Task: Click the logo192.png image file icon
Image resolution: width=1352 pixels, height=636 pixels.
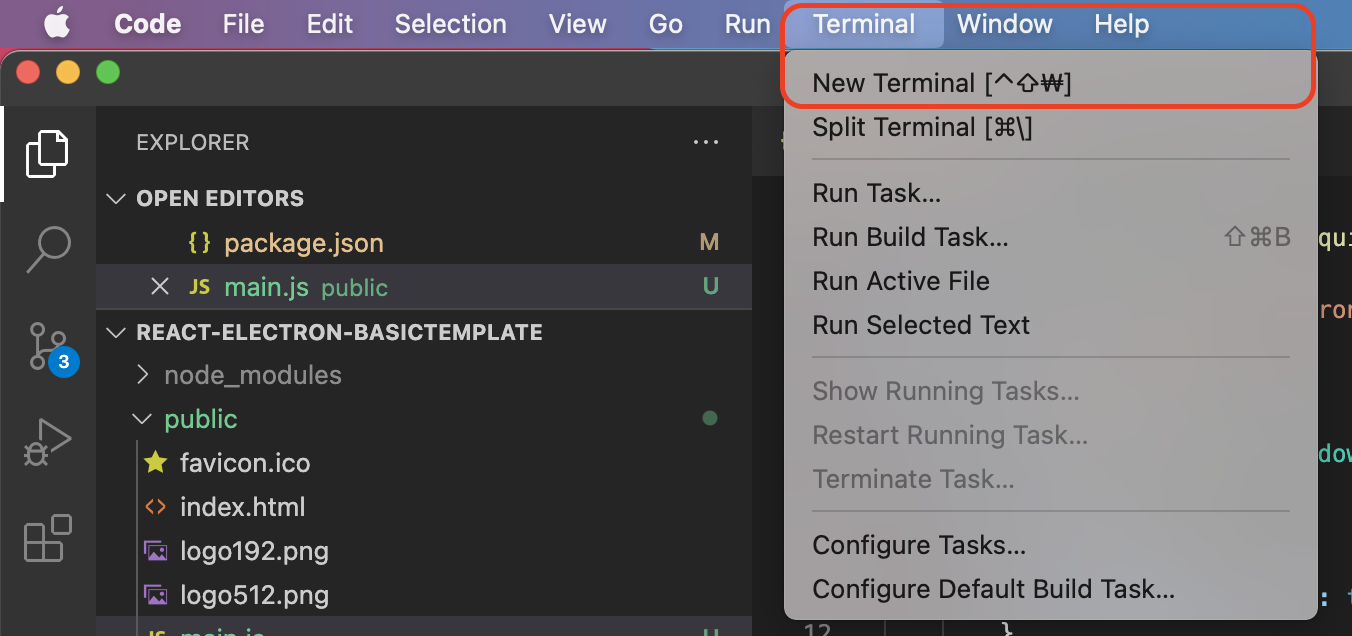Action: (x=155, y=551)
